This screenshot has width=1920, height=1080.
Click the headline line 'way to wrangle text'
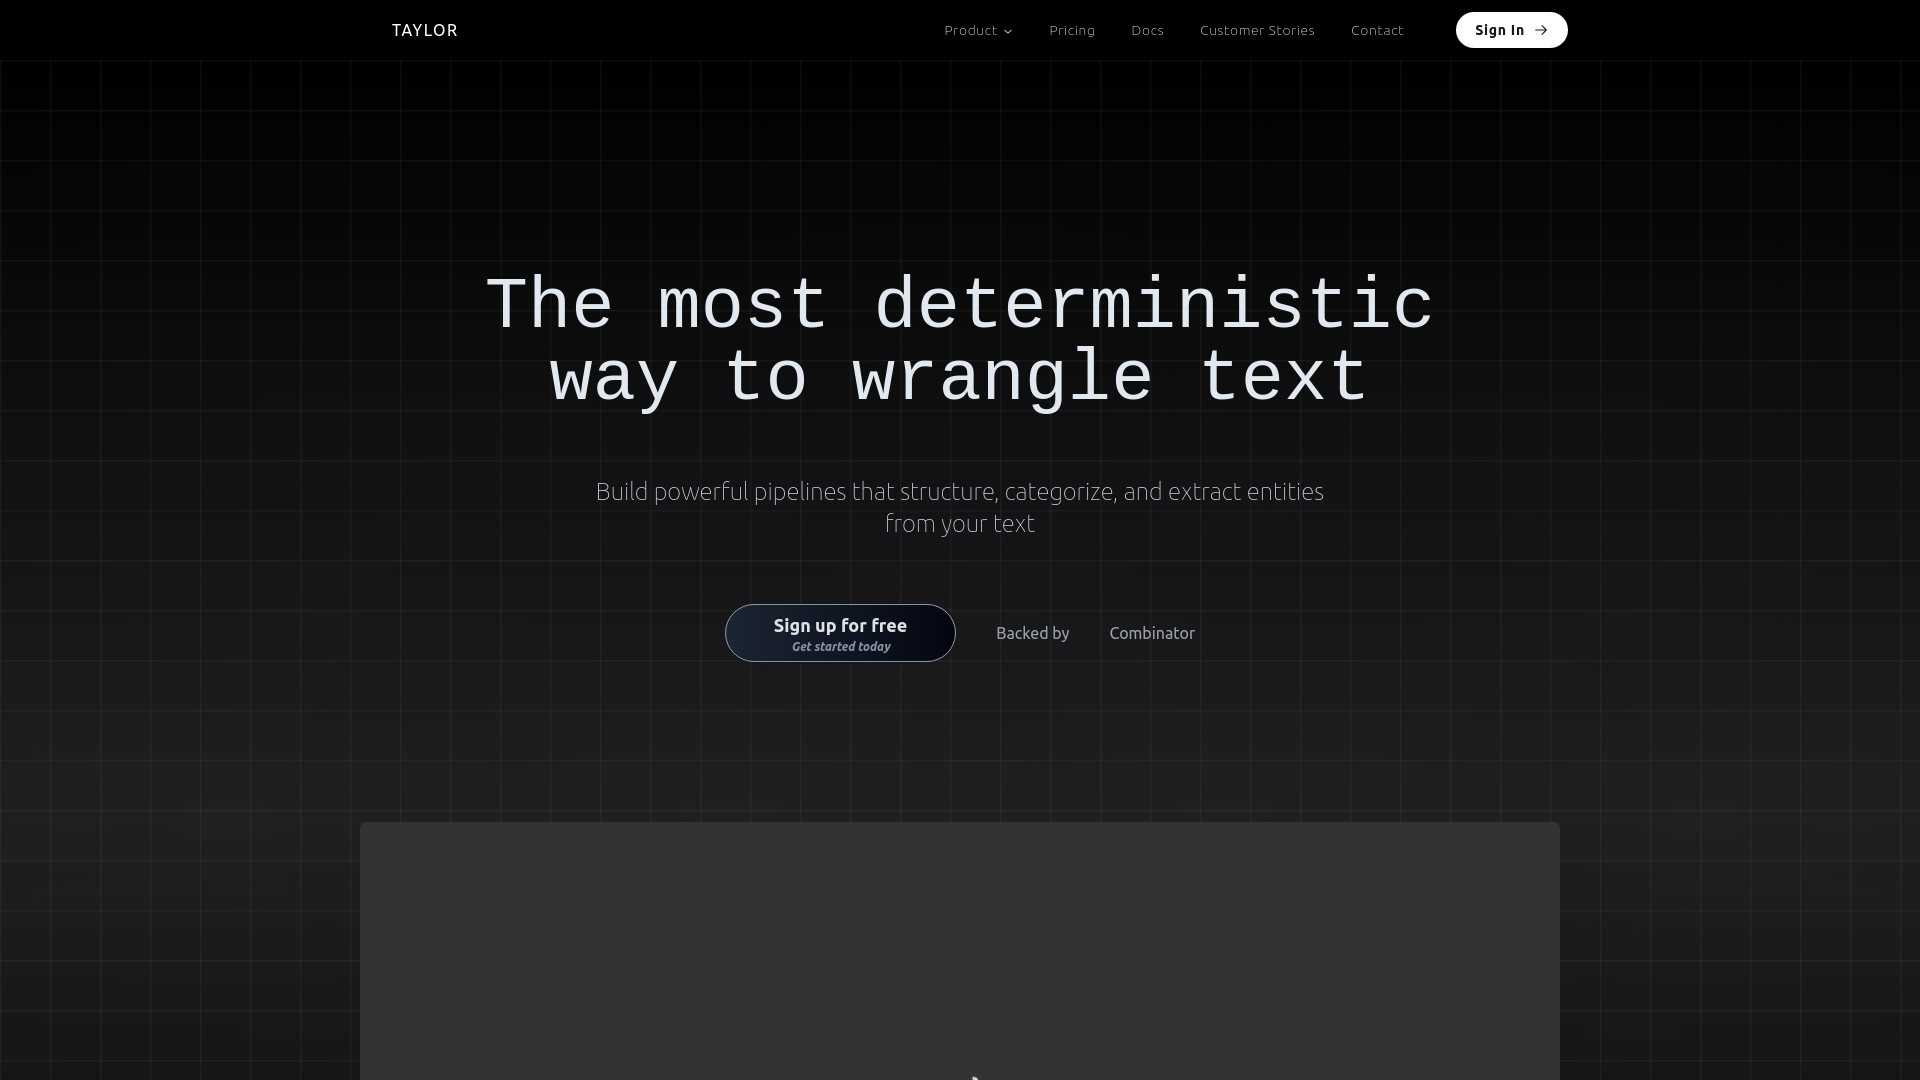click(x=960, y=378)
